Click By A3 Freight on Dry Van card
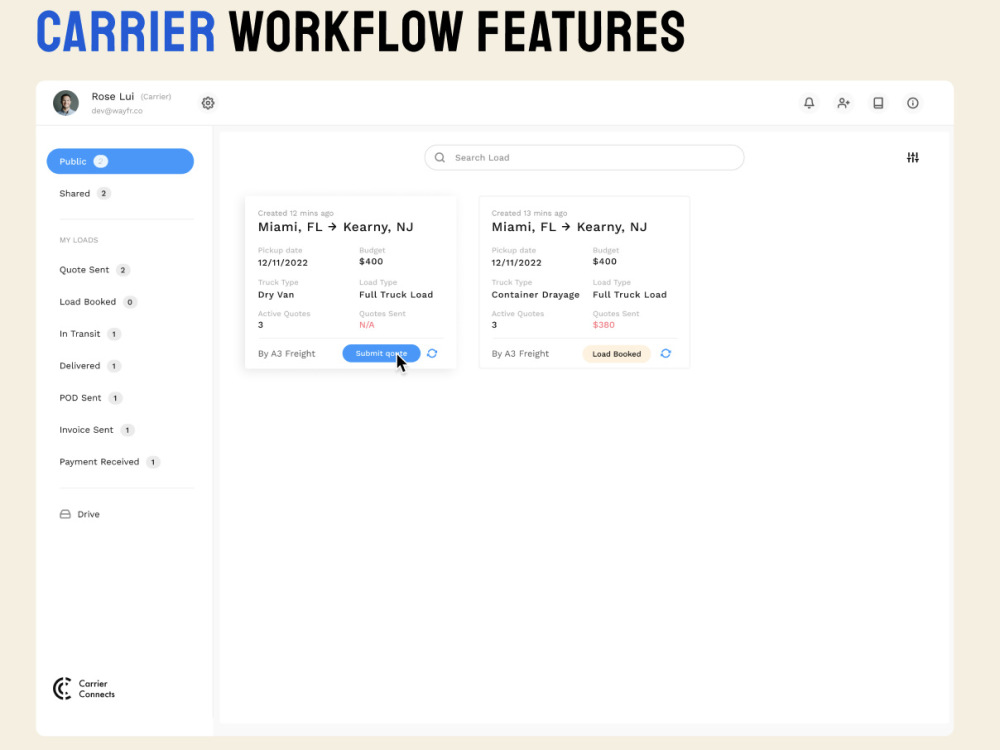1000x750 pixels. tap(286, 353)
